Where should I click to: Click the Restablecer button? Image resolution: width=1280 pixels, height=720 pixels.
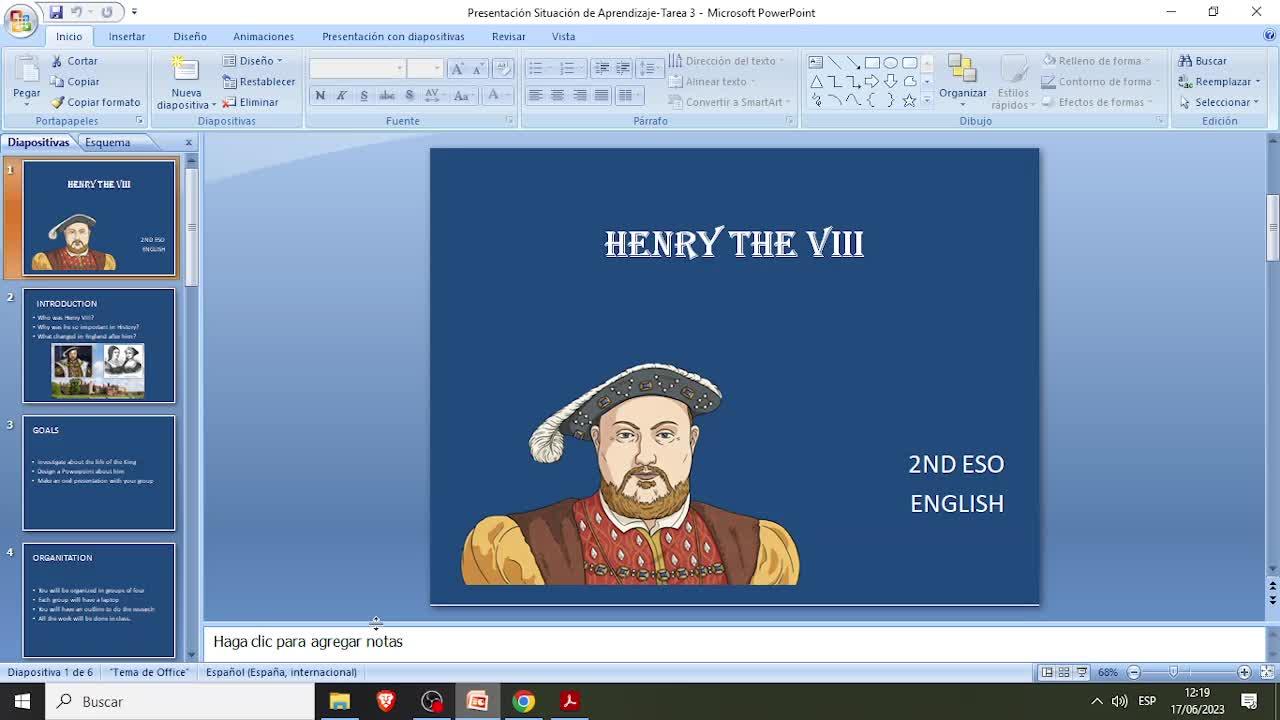click(x=259, y=82)
